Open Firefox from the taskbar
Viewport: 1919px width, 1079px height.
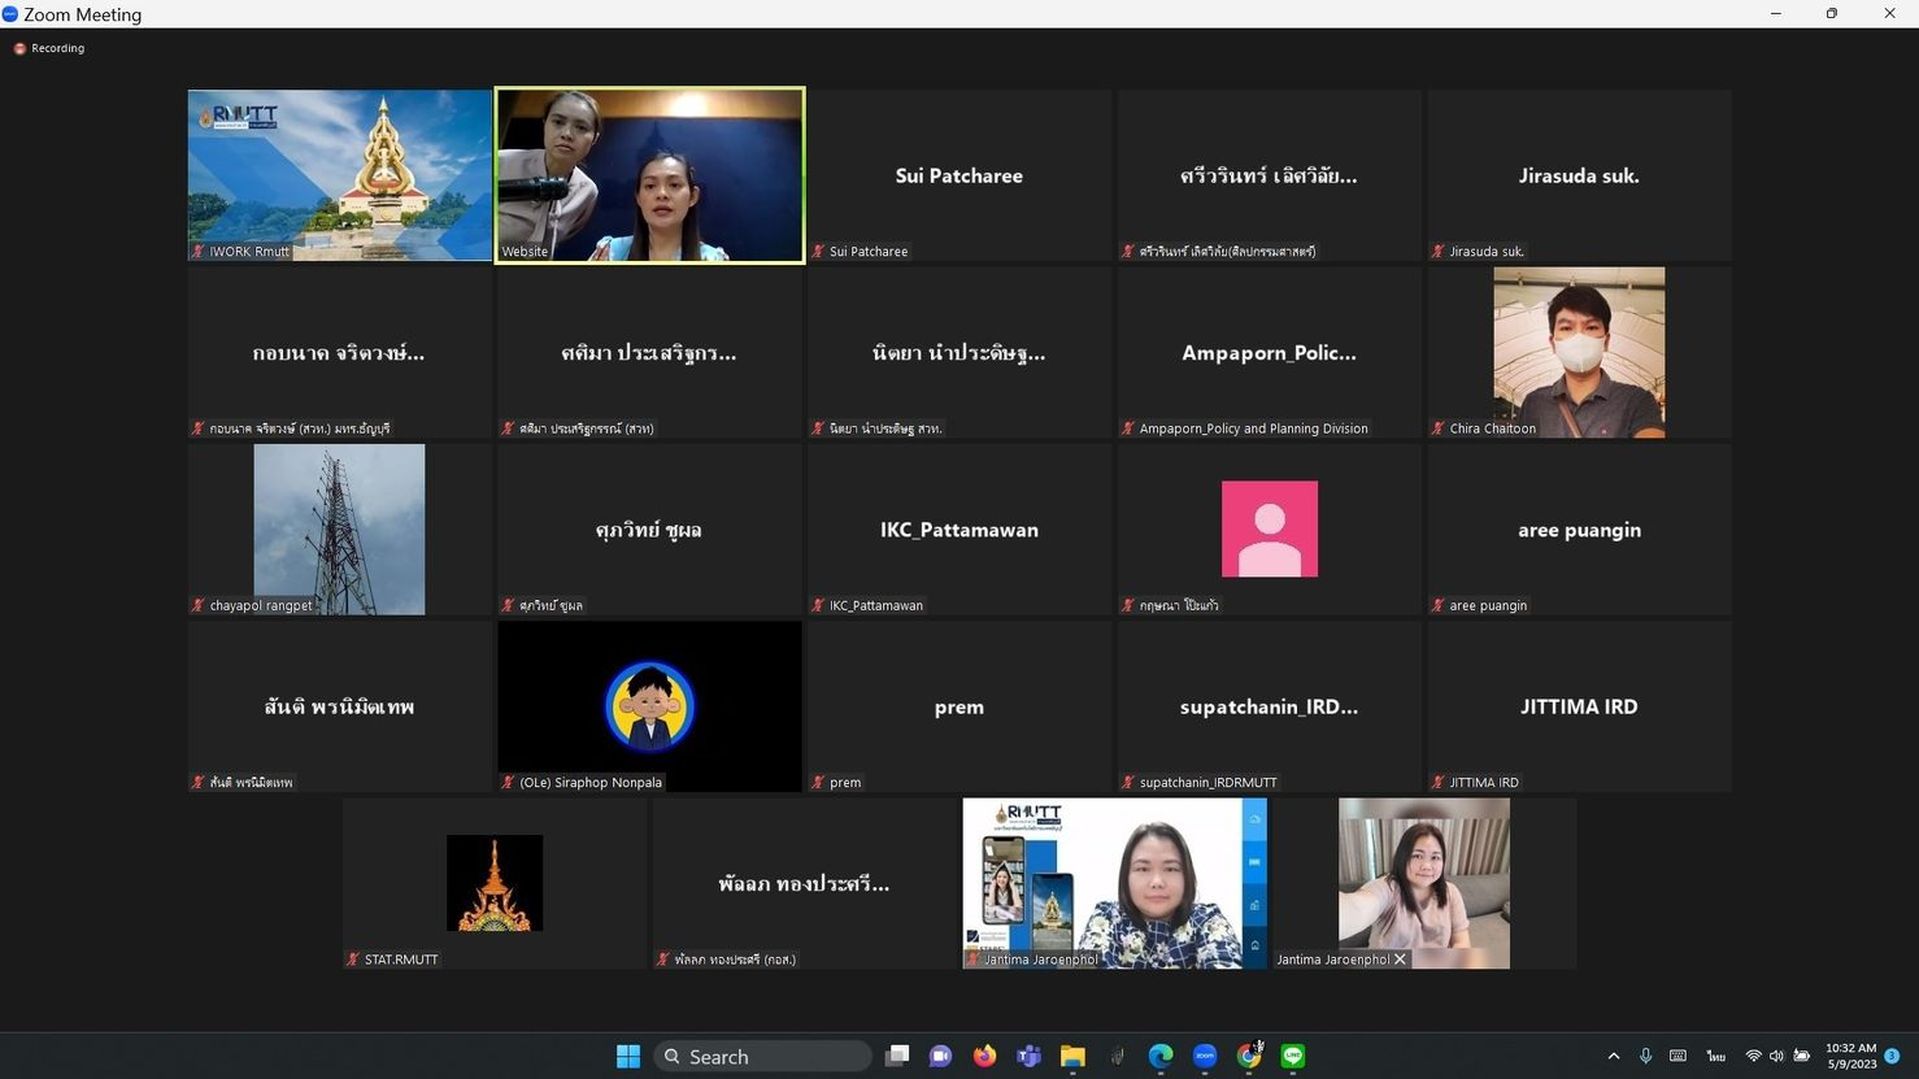click(x=985, y=1056)
